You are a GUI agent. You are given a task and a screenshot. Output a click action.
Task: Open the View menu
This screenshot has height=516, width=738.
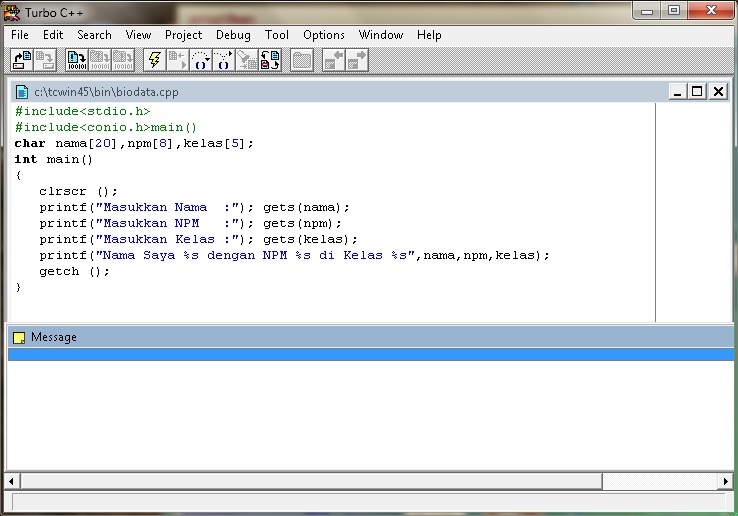(x=138, y=35)
